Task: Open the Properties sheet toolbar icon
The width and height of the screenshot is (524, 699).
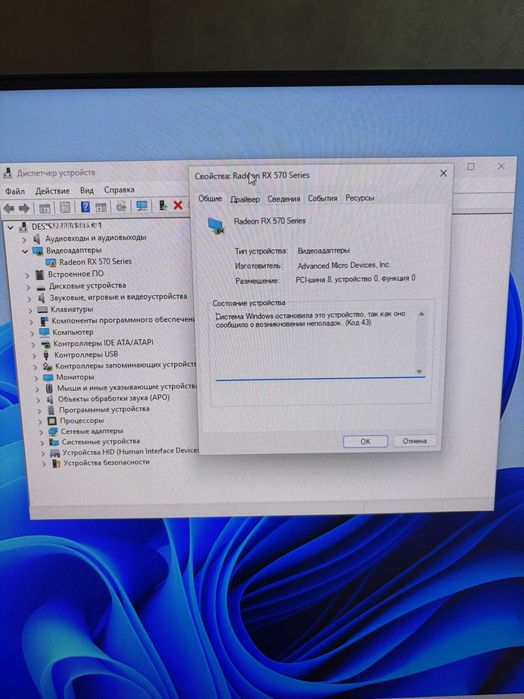Action: pos(65,207)
